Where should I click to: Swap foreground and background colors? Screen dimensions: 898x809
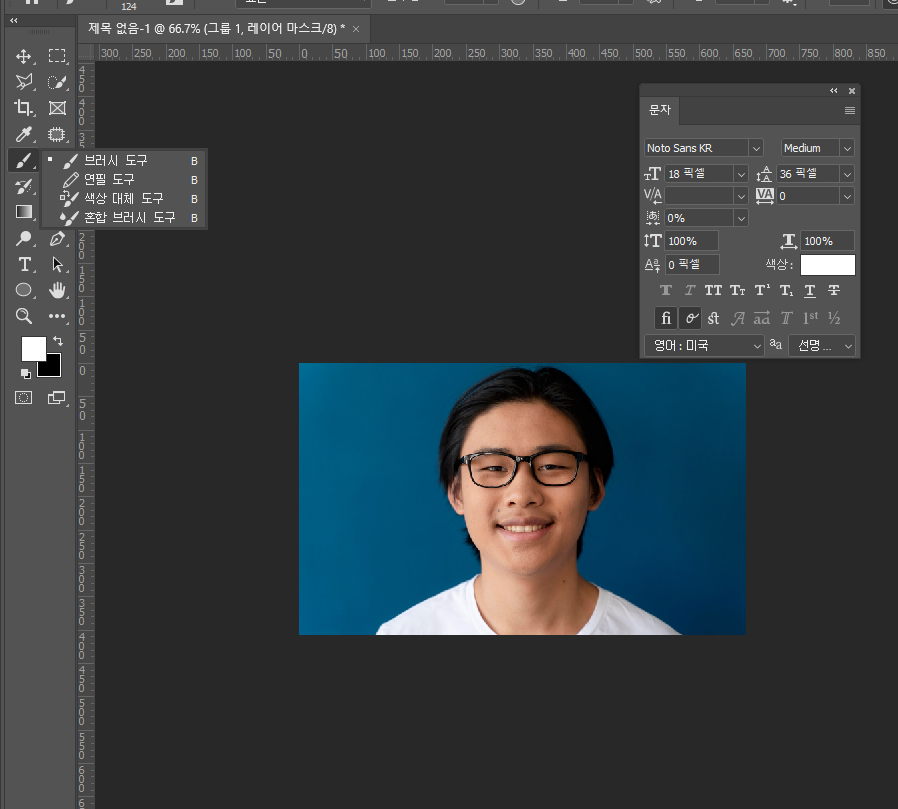(58, 341)
